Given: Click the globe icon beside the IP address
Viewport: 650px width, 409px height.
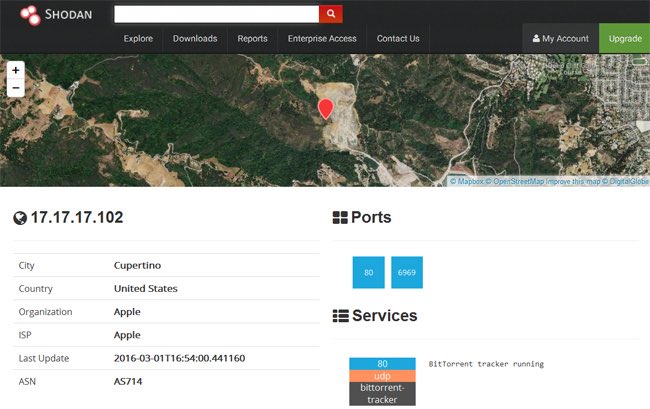Looking at the screenshot, I should click(19, 218).
